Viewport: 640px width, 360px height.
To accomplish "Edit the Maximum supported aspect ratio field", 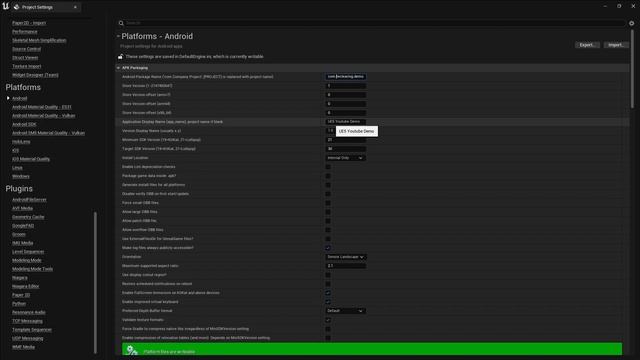I will click(345, 266).
